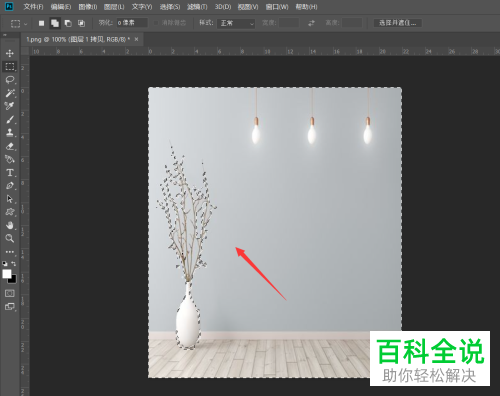Select the Clone Stamp tool
The width and height of the screenshot is (500, 396).
(x=10, y=133)
